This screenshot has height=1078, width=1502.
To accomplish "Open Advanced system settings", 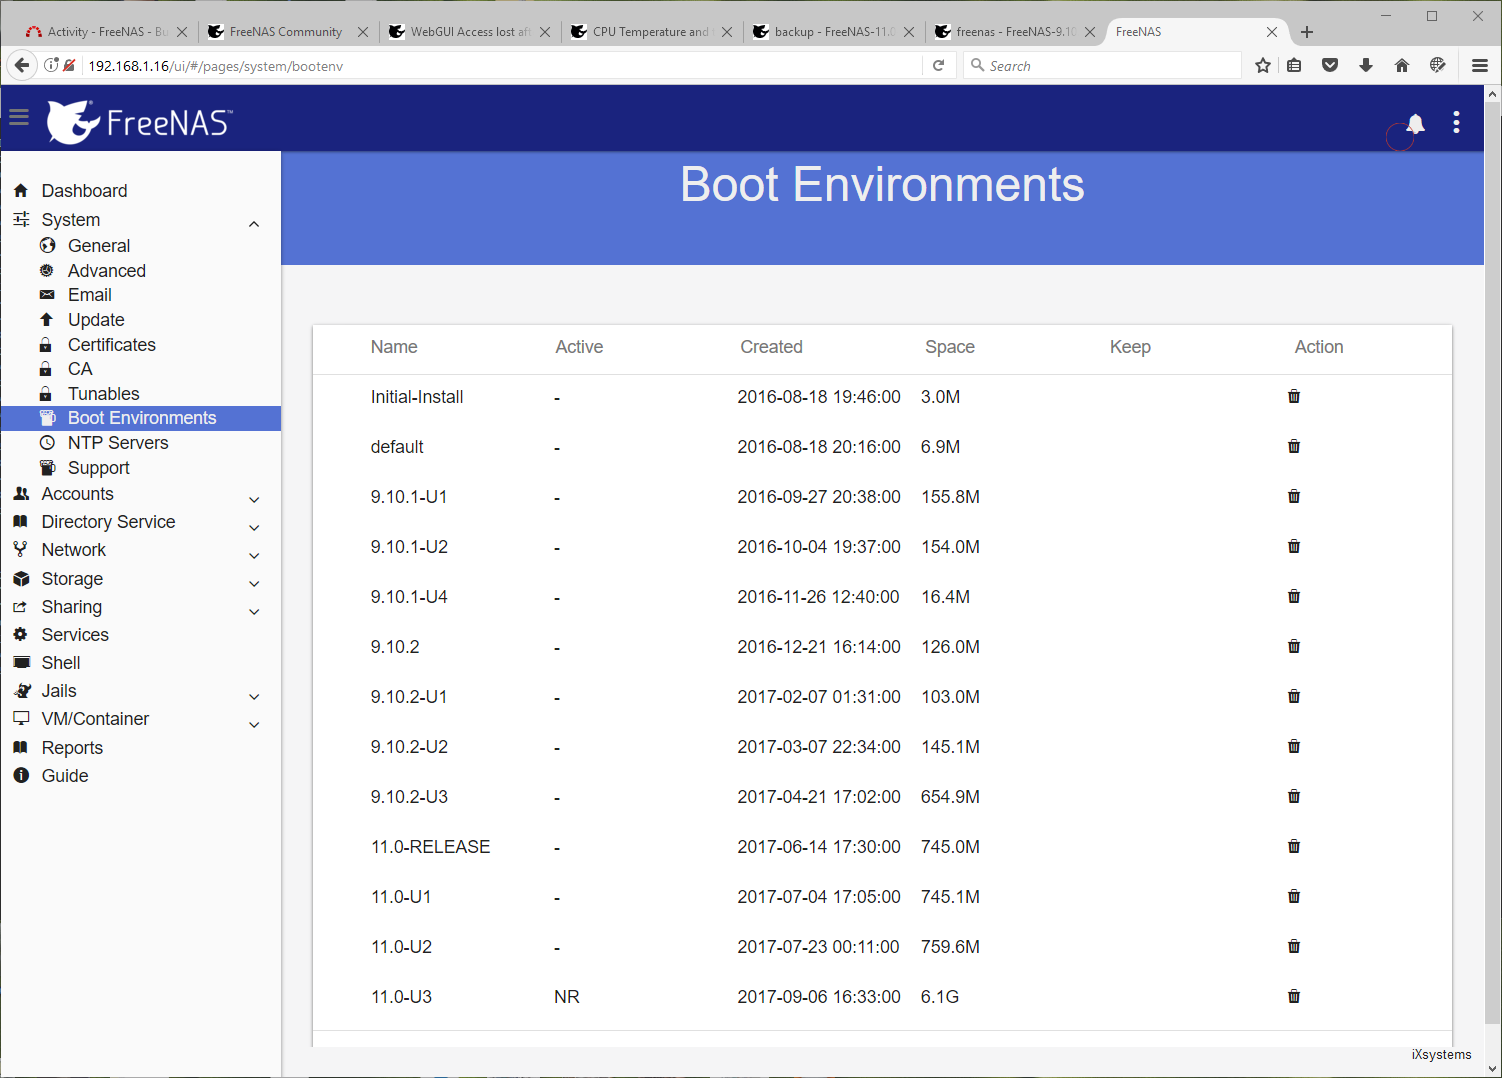I will (x=107, y=271).
